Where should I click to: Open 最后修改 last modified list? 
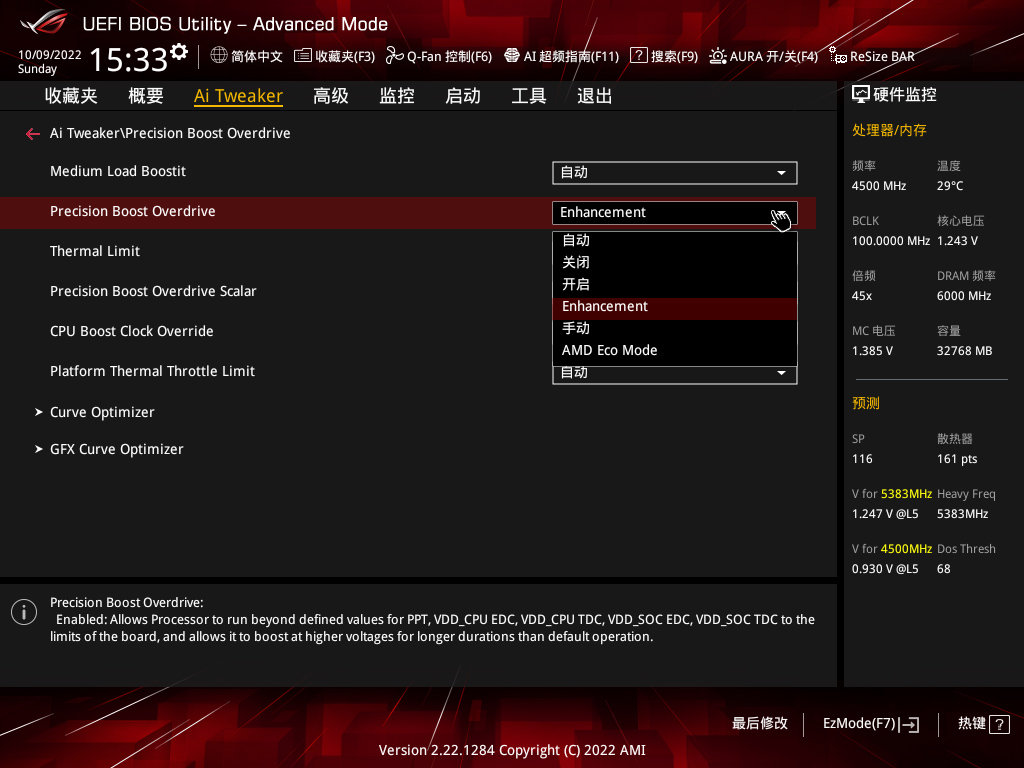[x=760, y=724]
